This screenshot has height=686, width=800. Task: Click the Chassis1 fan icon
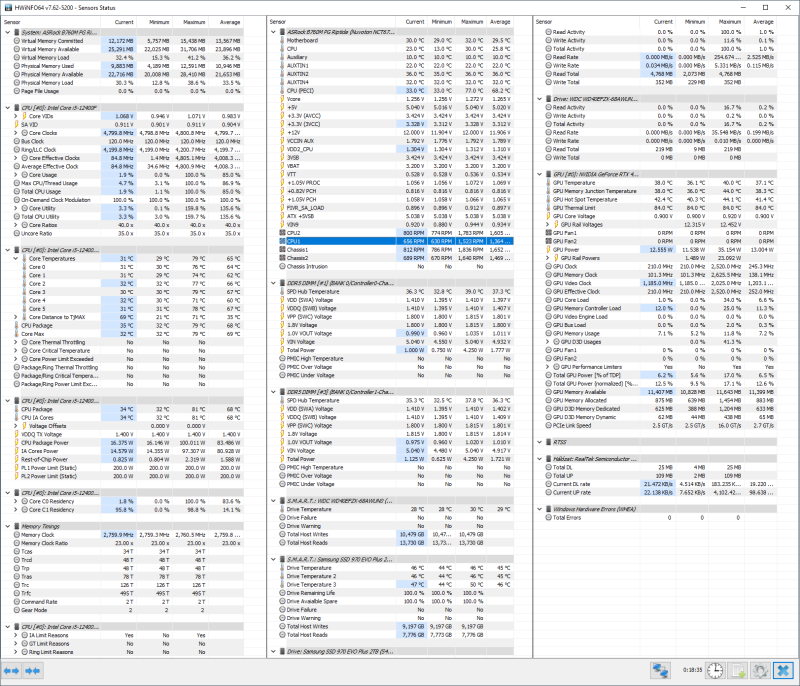point(282,250)
